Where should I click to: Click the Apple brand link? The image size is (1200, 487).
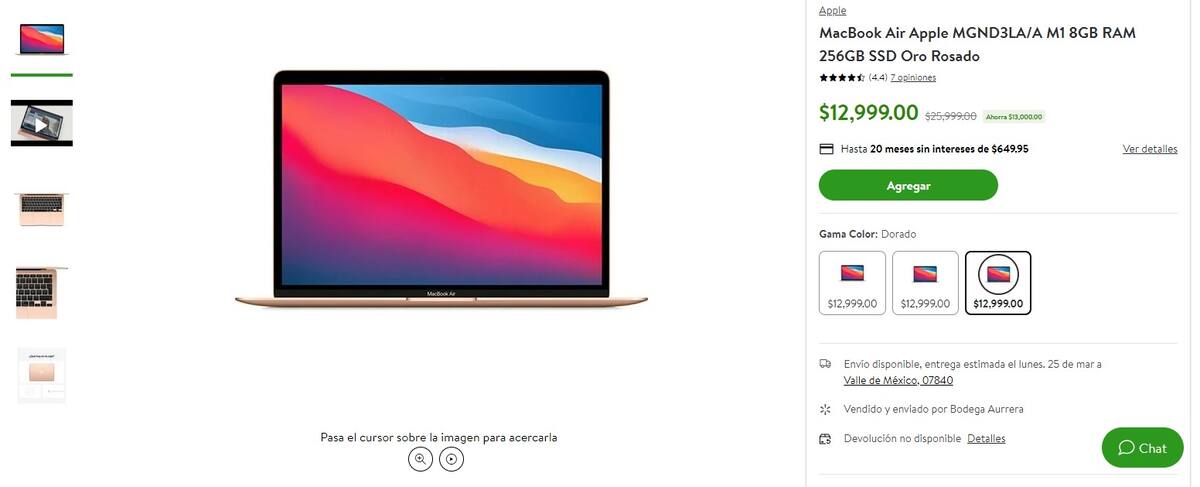point(832,10)
